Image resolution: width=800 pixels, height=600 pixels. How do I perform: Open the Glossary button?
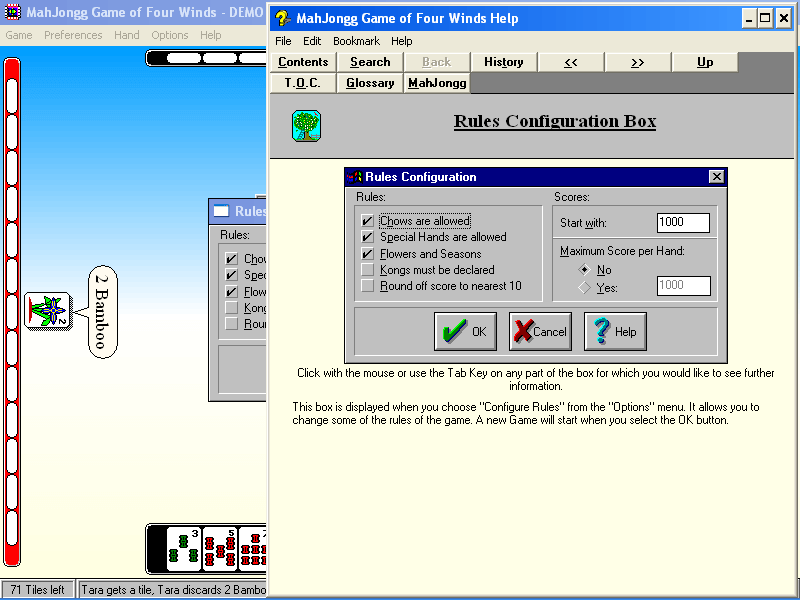coord(370,83)
